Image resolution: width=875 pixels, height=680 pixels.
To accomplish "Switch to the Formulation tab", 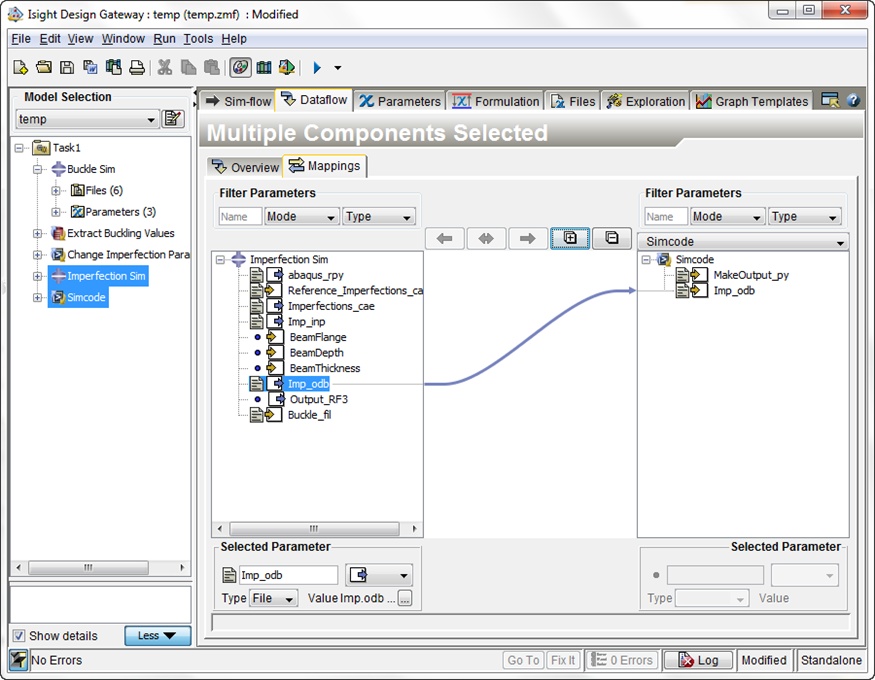I will pyautogui.click(x=496, y=101).
